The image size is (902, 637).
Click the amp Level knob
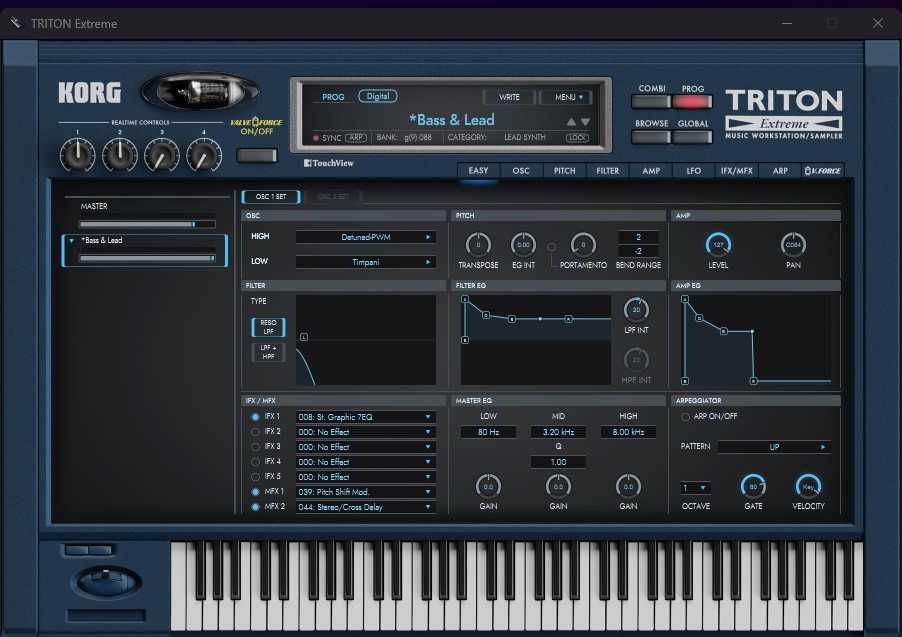[718, 245]
